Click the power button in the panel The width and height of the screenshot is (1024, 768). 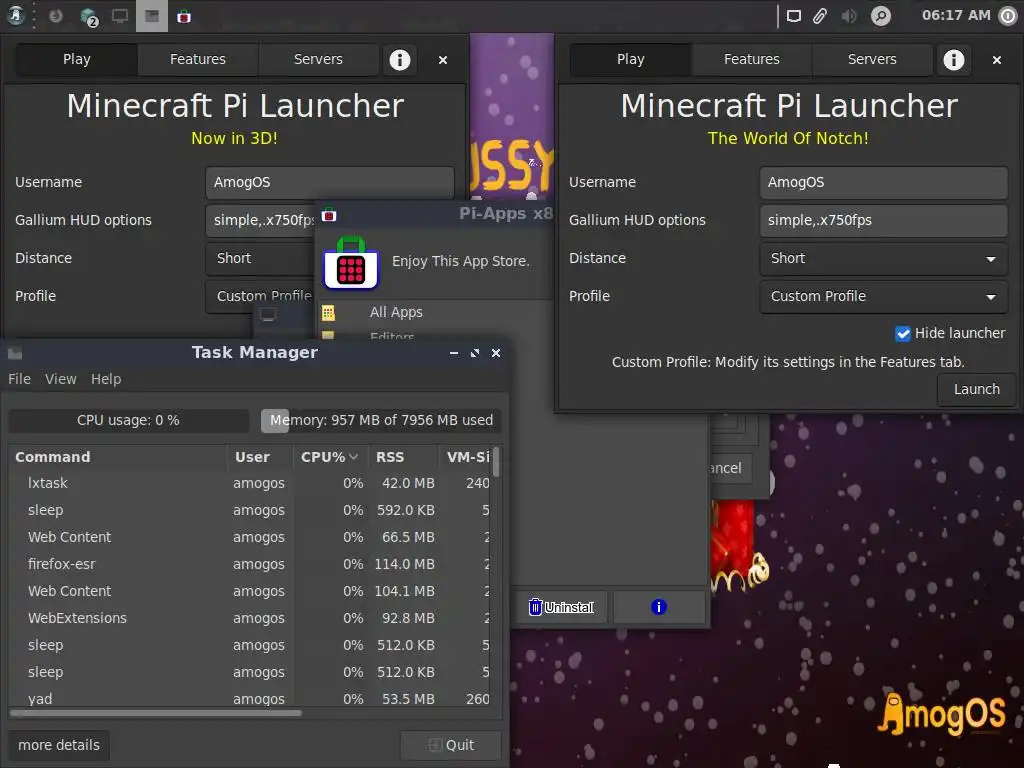pyautogui.click(x=1008, y=16)
